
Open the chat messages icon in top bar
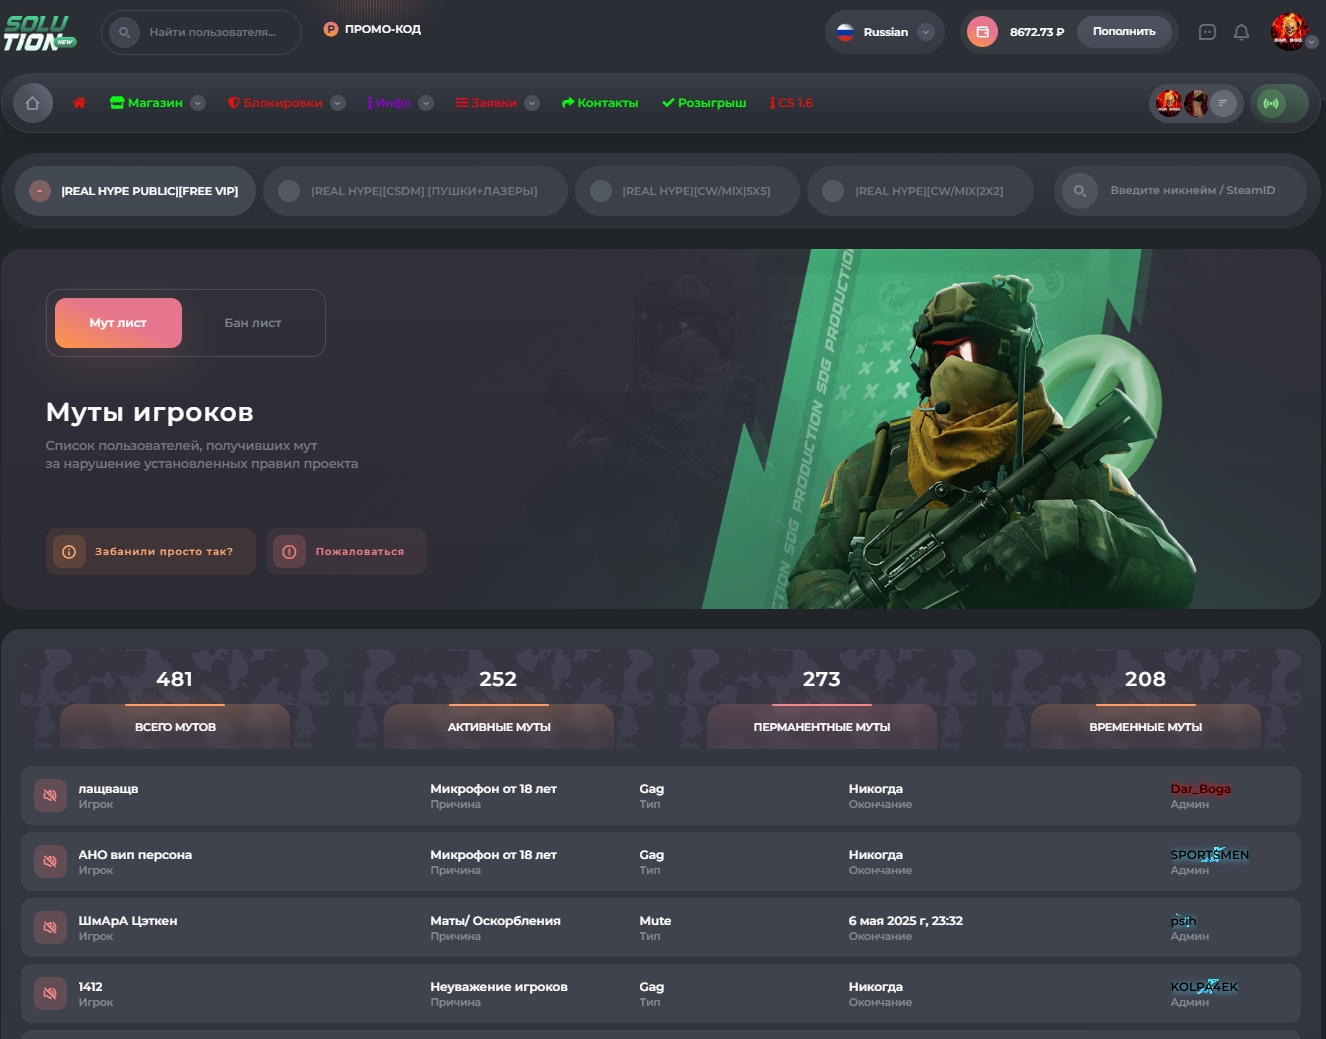pyautogui.click(x=1207, y=31)
